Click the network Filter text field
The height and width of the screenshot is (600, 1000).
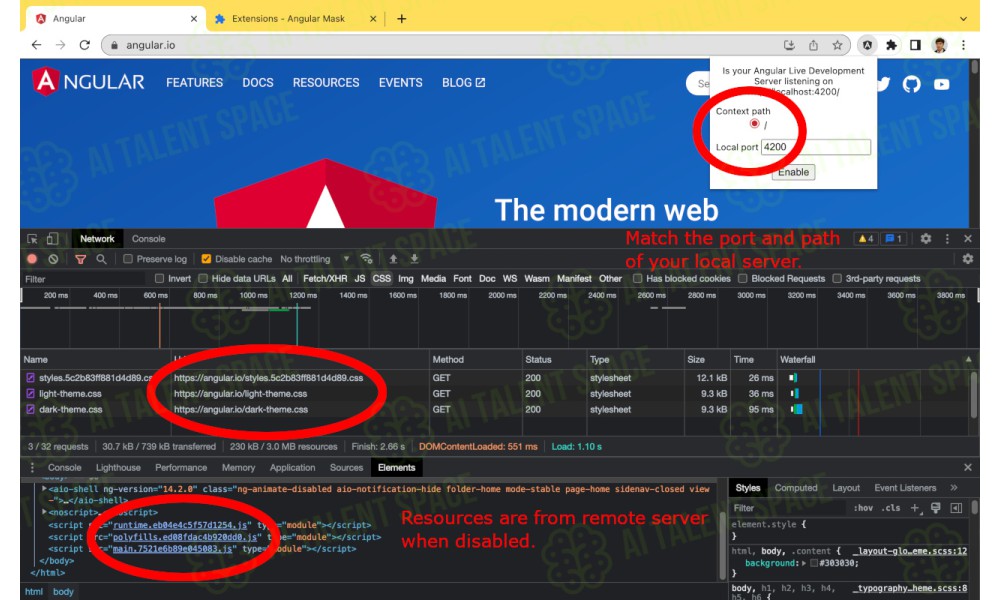[84, 279]
